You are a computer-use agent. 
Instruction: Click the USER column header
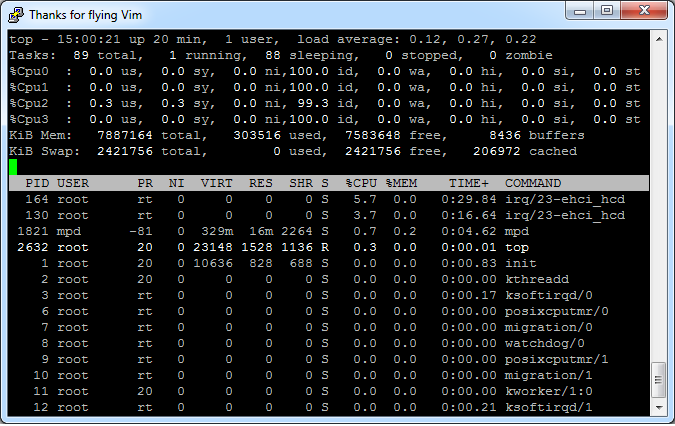(x=73, y=183)
